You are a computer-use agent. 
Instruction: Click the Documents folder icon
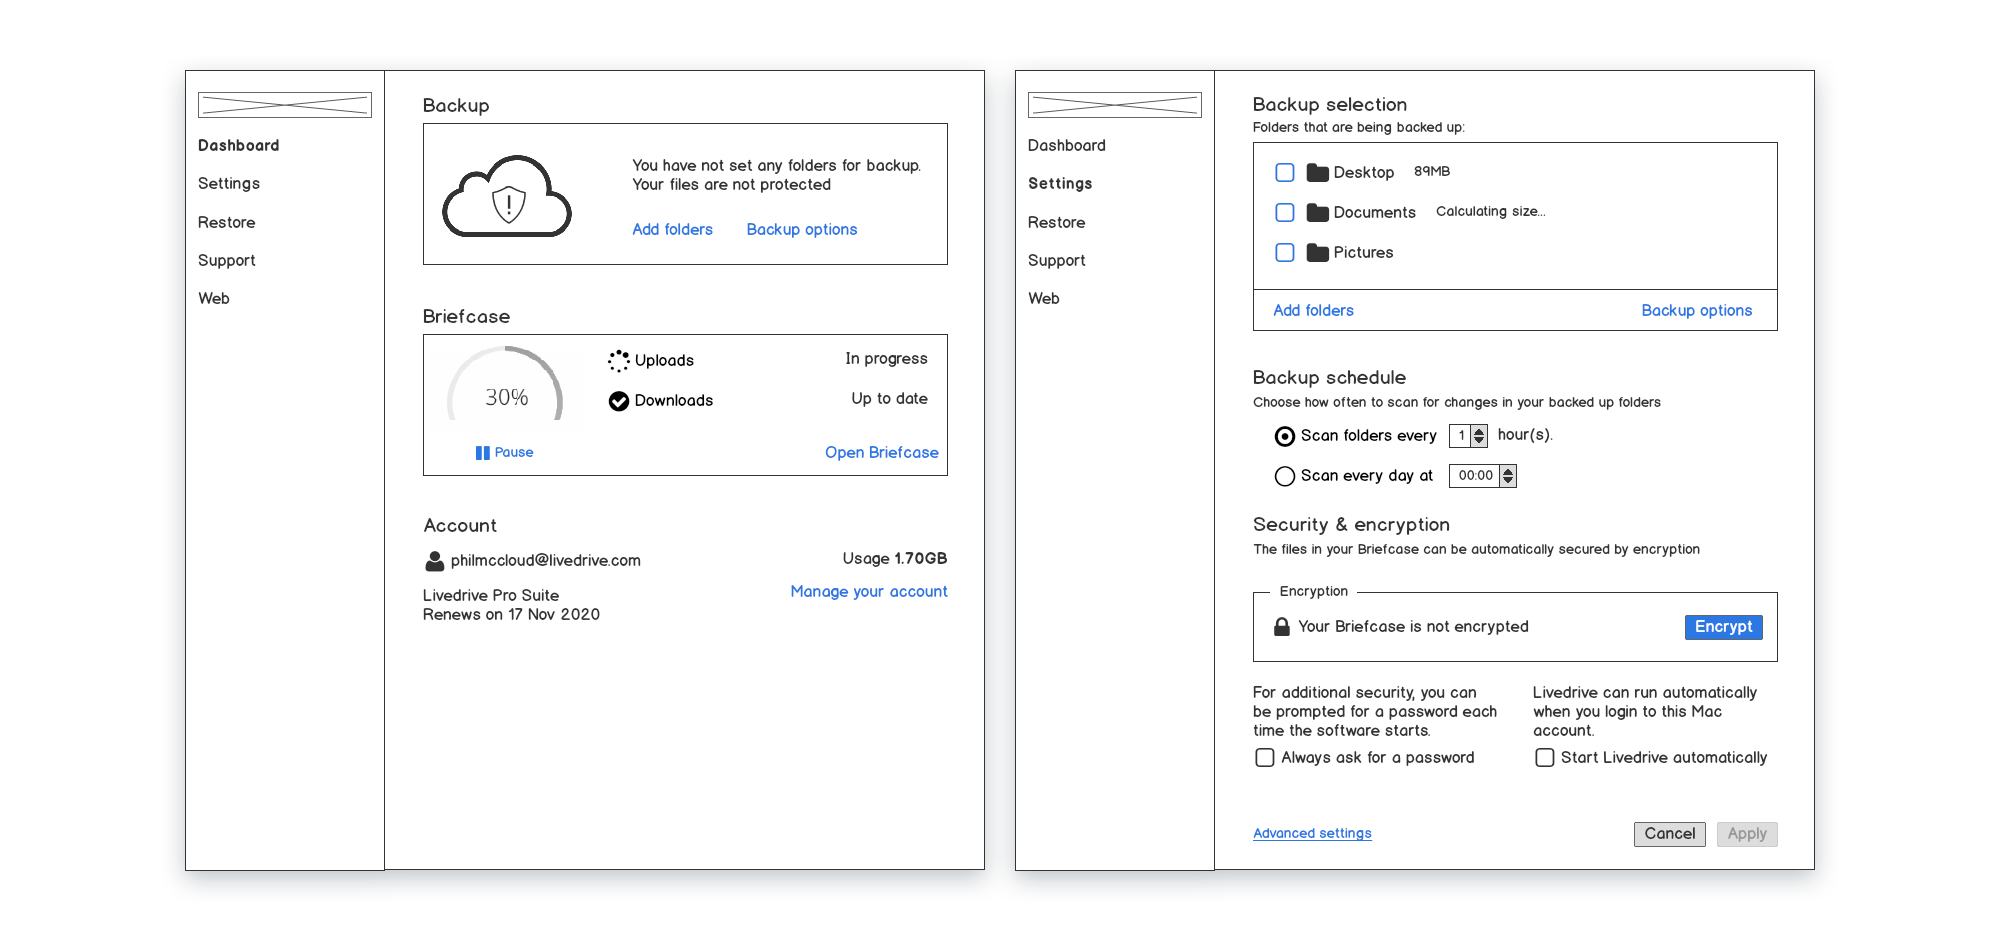pos(1318,213)
